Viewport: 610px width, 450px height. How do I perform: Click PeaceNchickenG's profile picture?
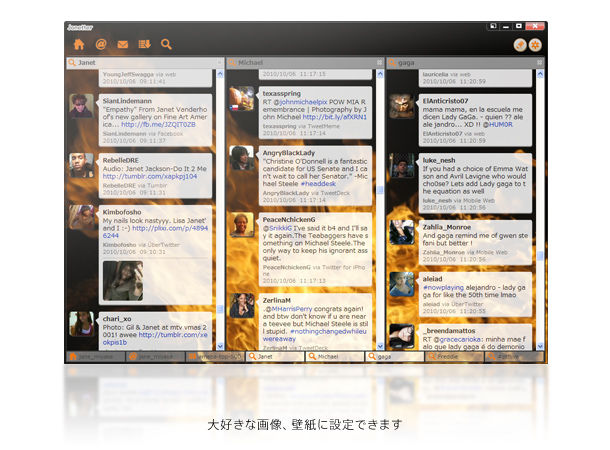click(242, 224)
